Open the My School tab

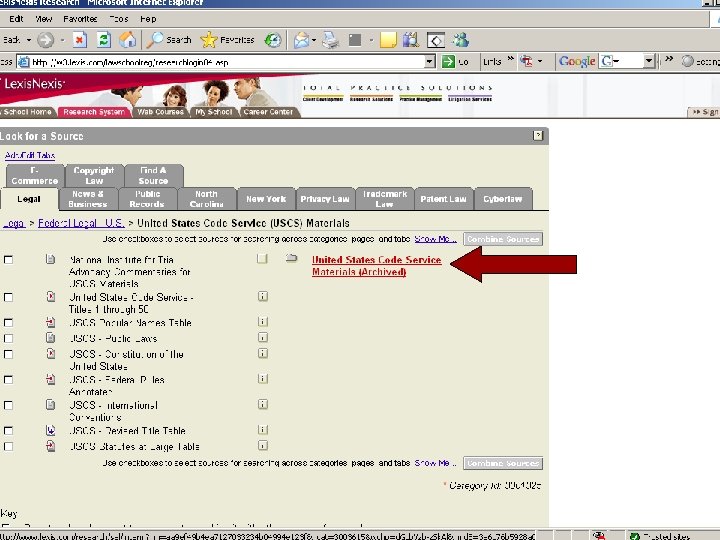(214, 112)
